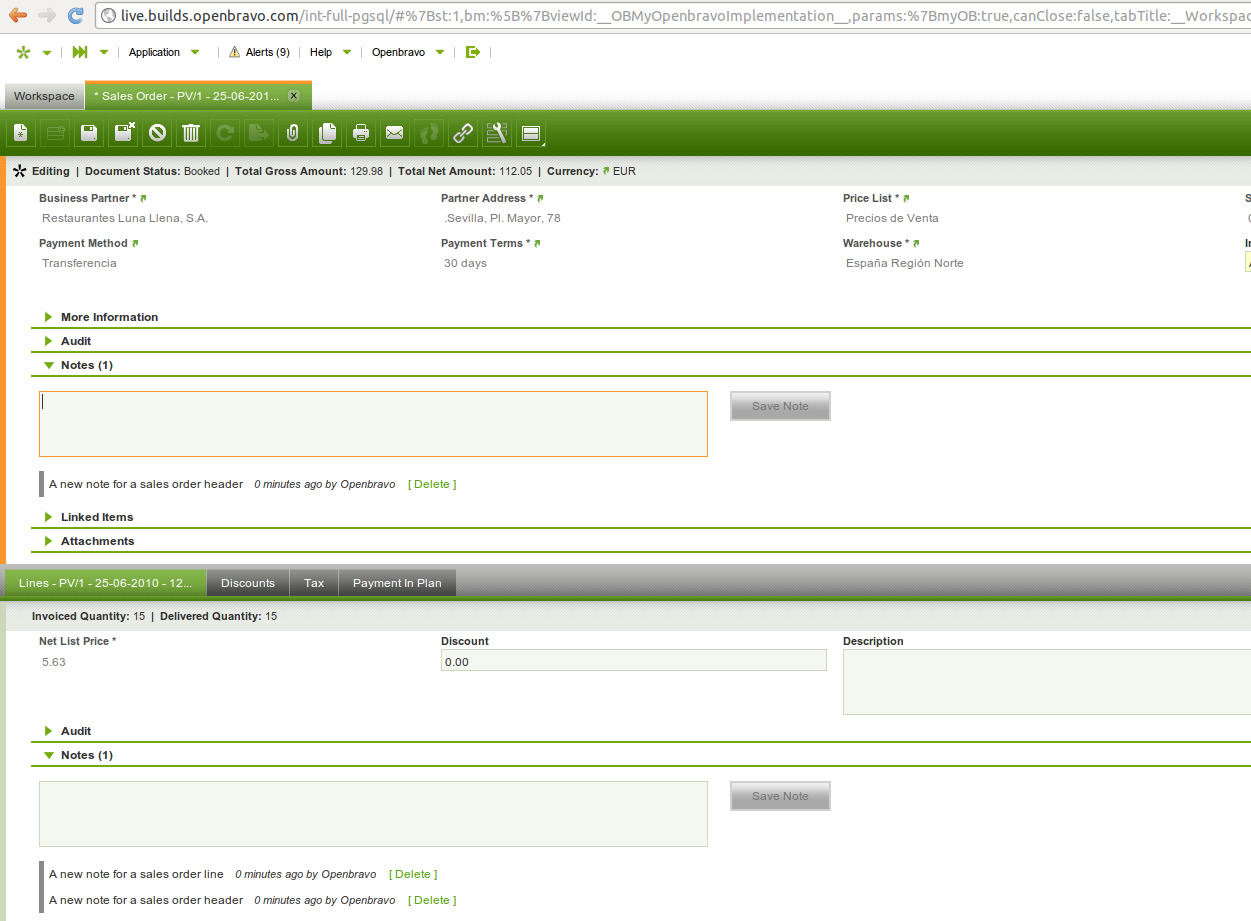Open the customize form tools icon

tap(497, 132)
